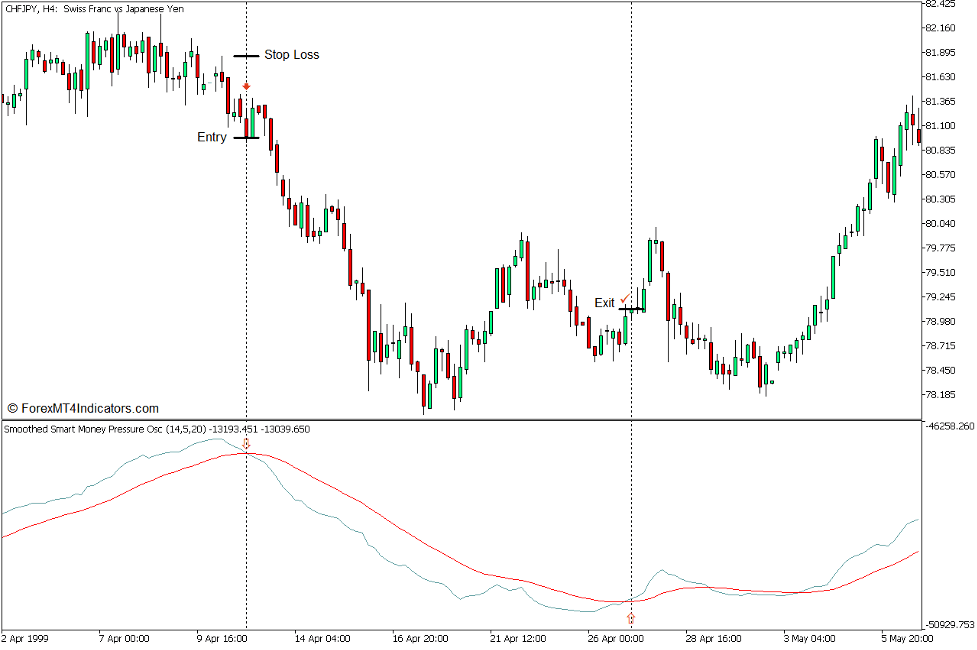Select the black Exit level line

tap(631, 310)
